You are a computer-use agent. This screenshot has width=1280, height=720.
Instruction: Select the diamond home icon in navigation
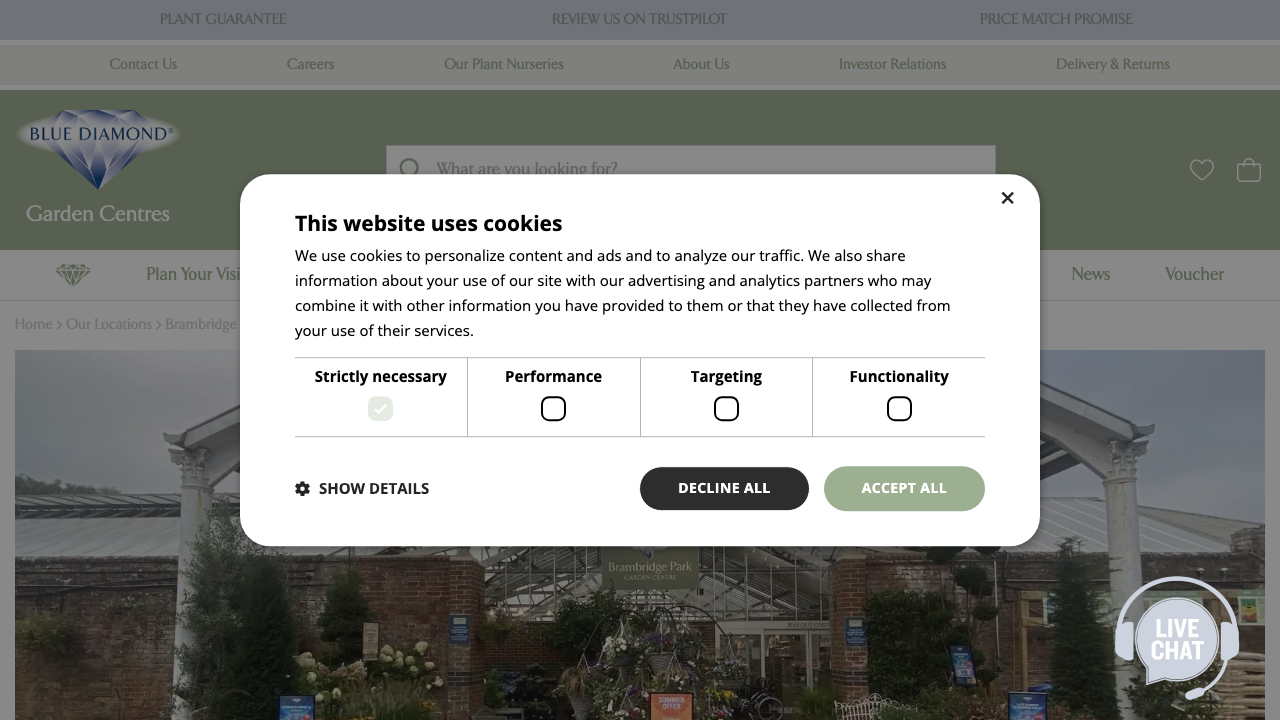[x=72, y=274]
